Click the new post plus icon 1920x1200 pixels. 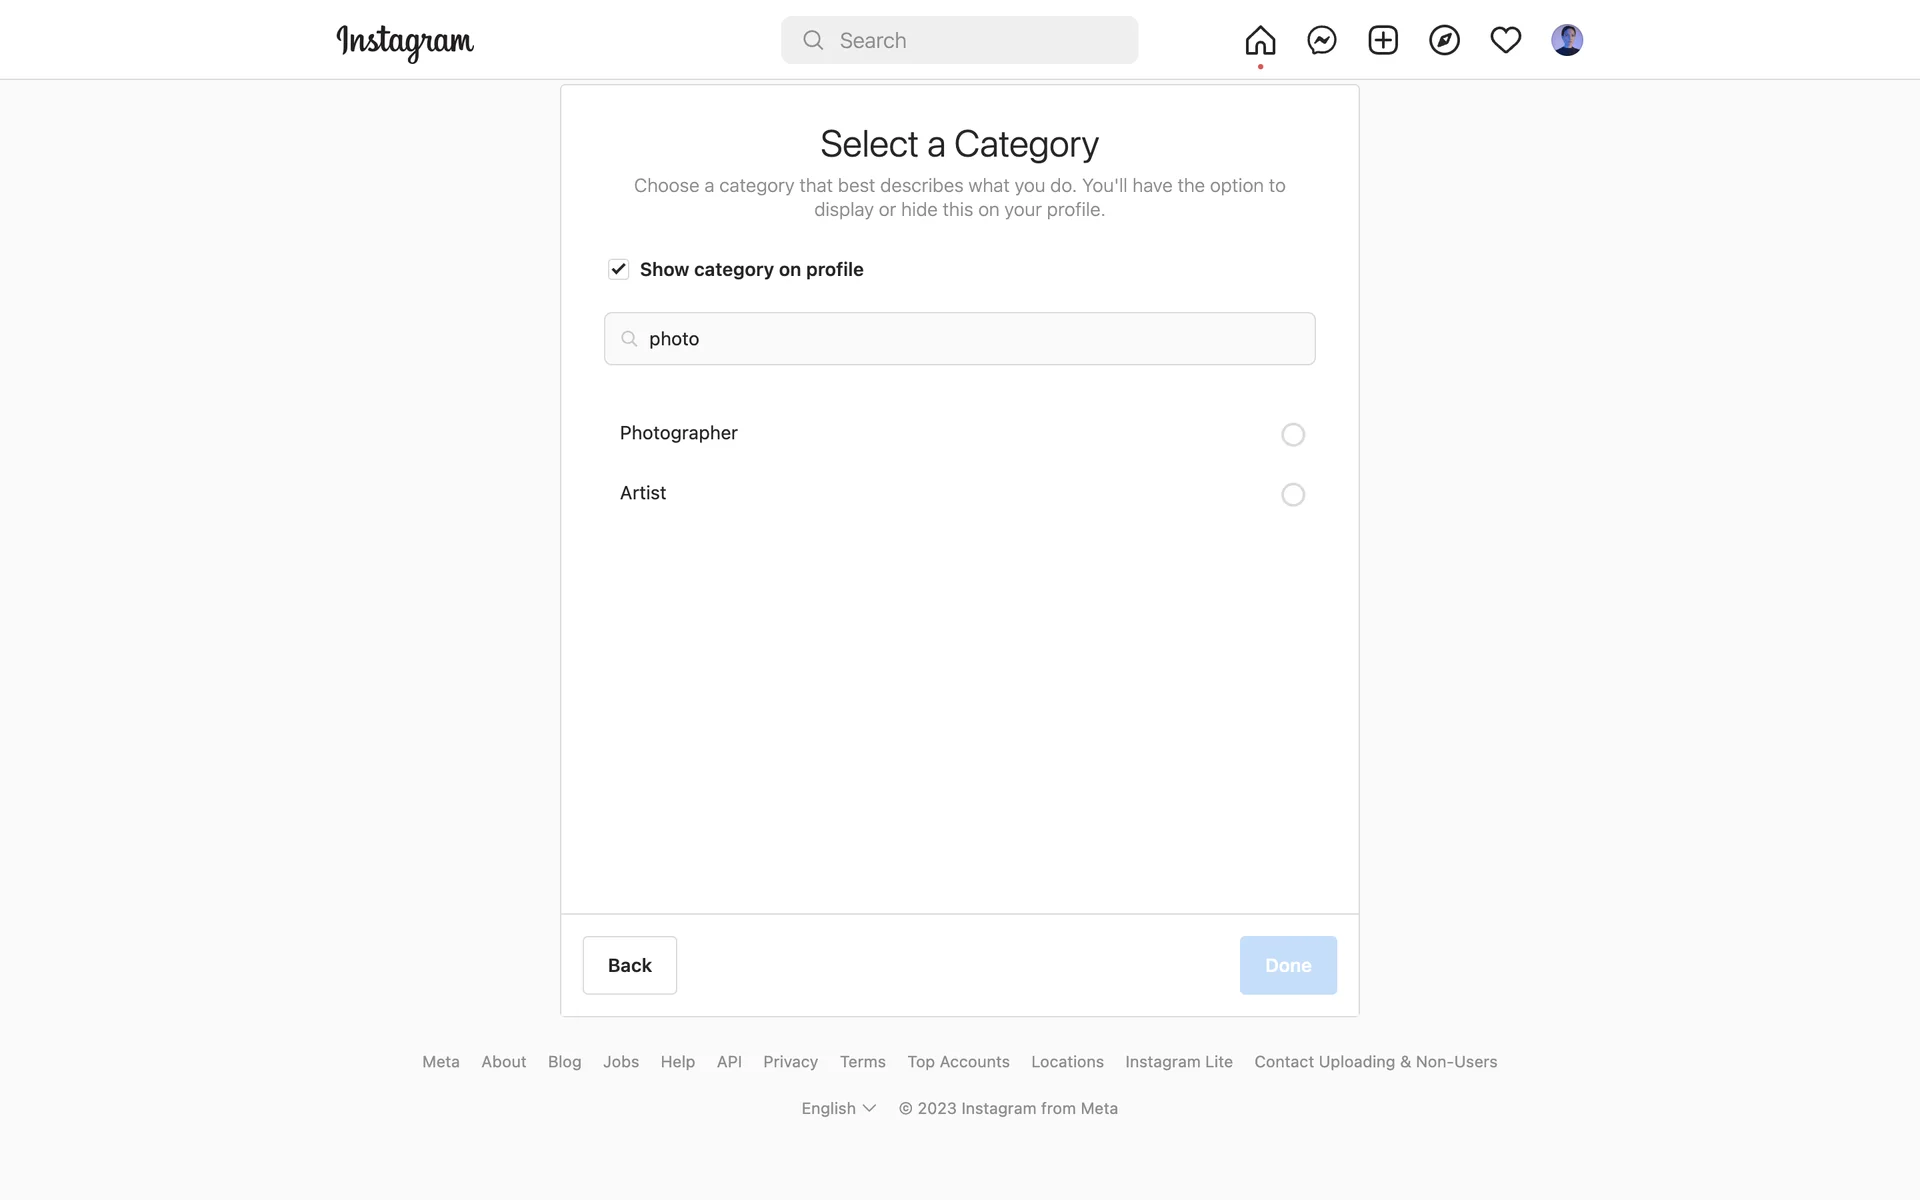(1383, 41)
